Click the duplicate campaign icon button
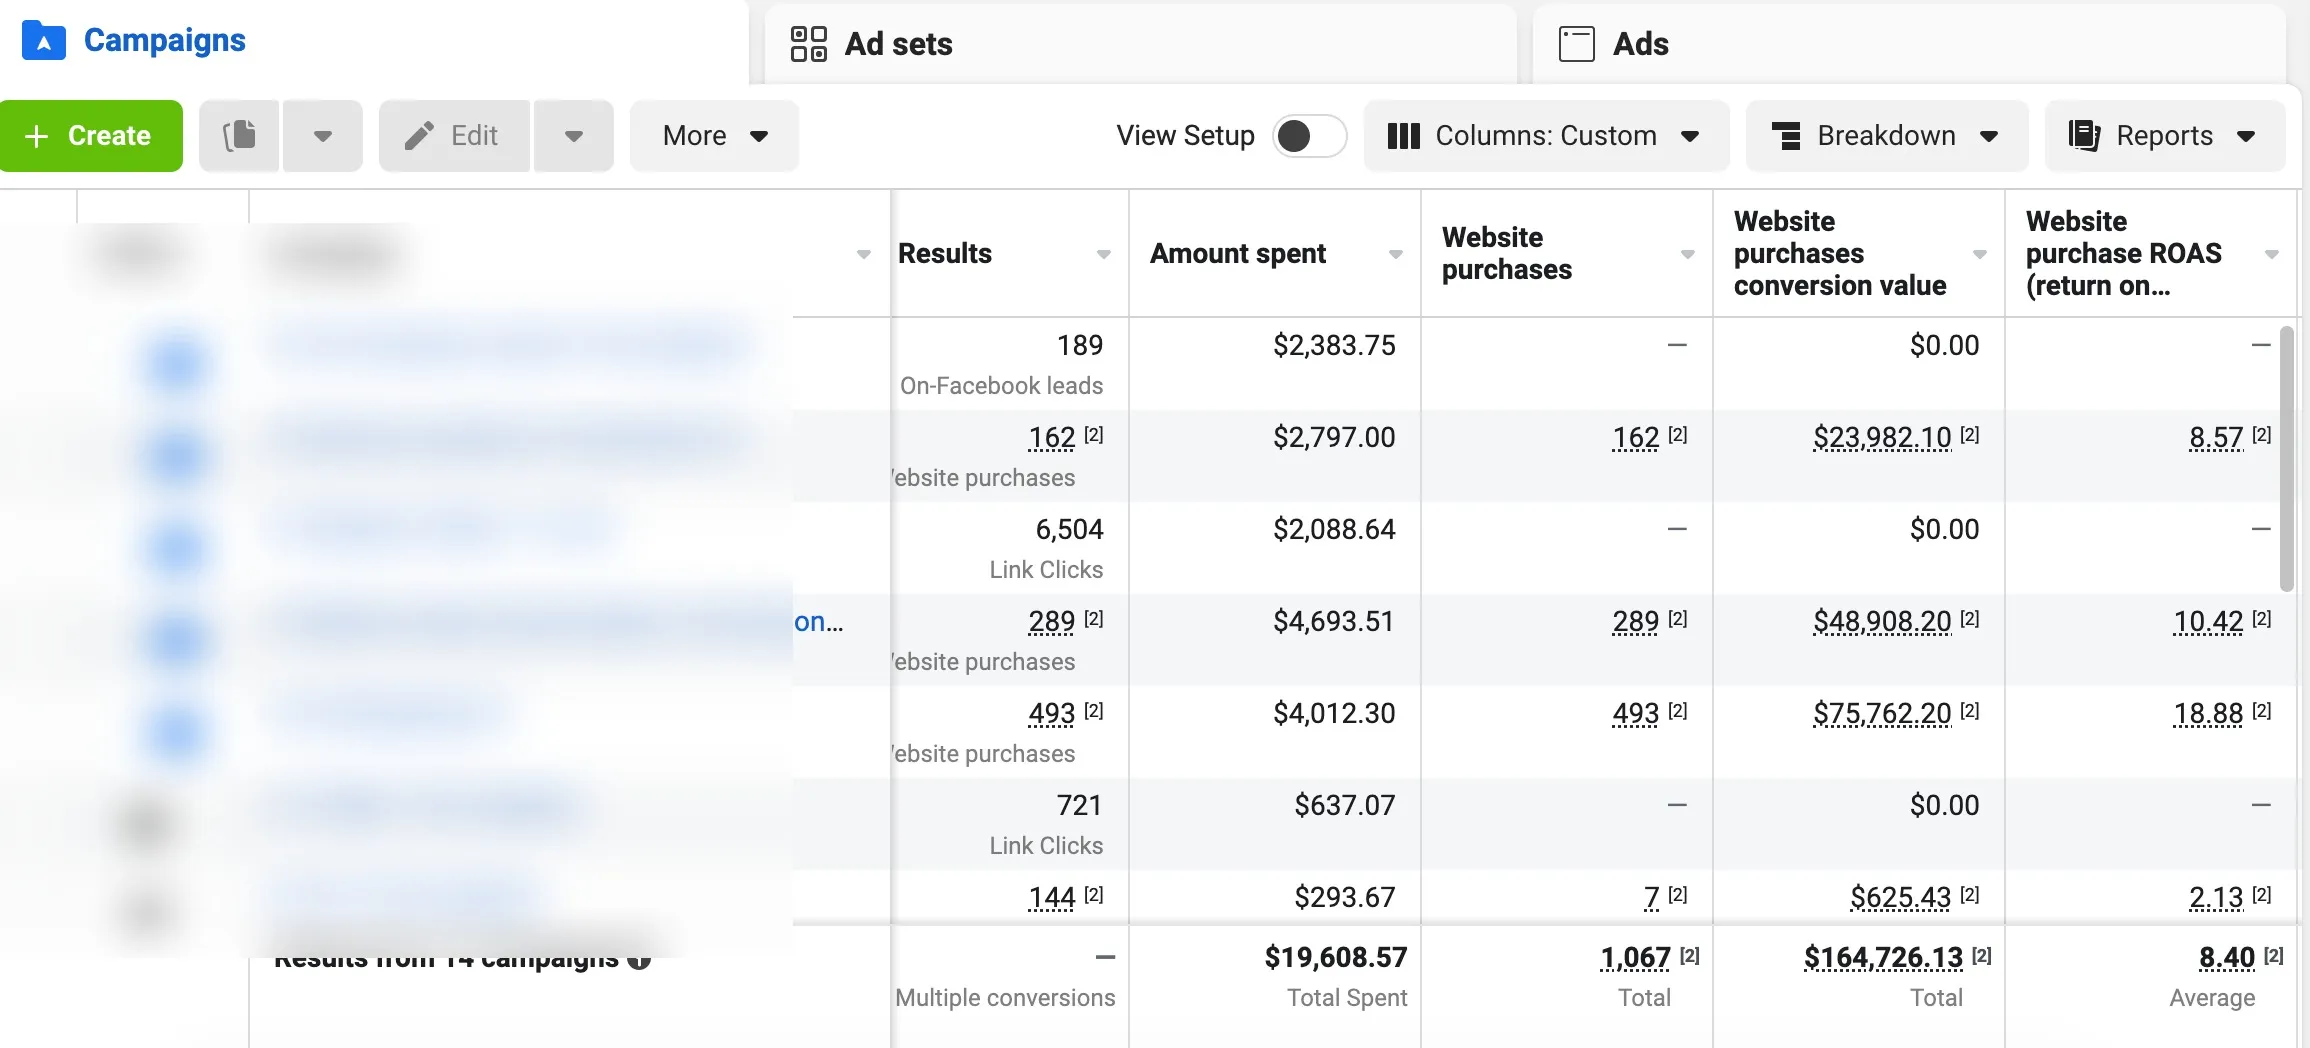2310x1048 pixels. [240, 136]
